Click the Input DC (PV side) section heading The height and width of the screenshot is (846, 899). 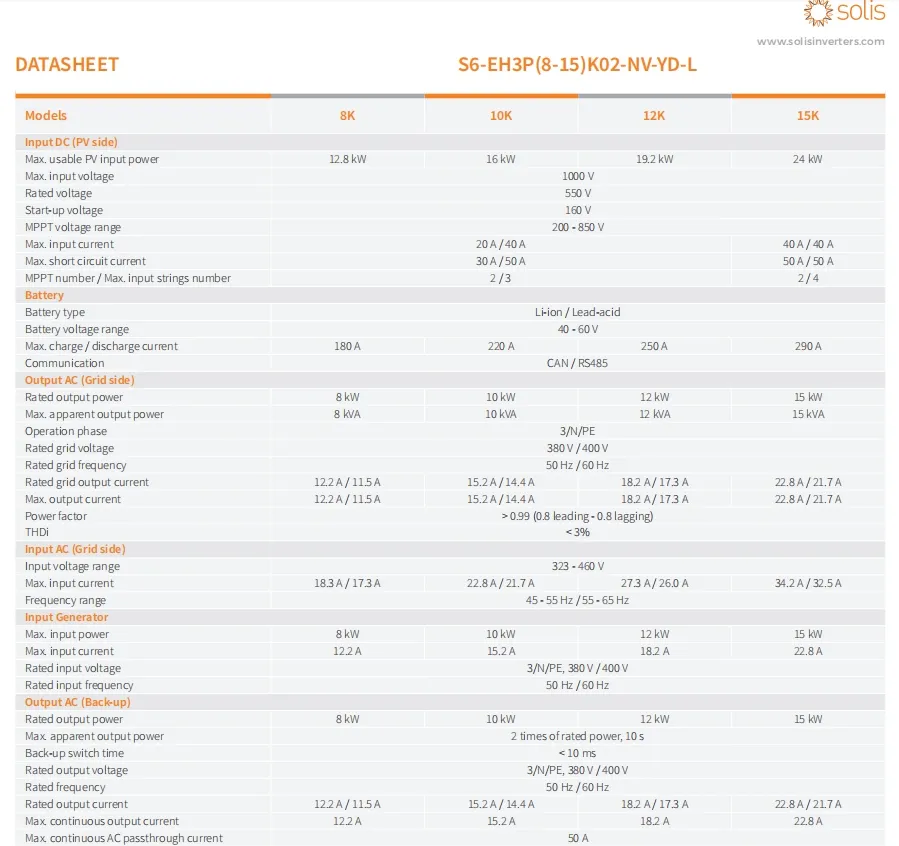71,142
